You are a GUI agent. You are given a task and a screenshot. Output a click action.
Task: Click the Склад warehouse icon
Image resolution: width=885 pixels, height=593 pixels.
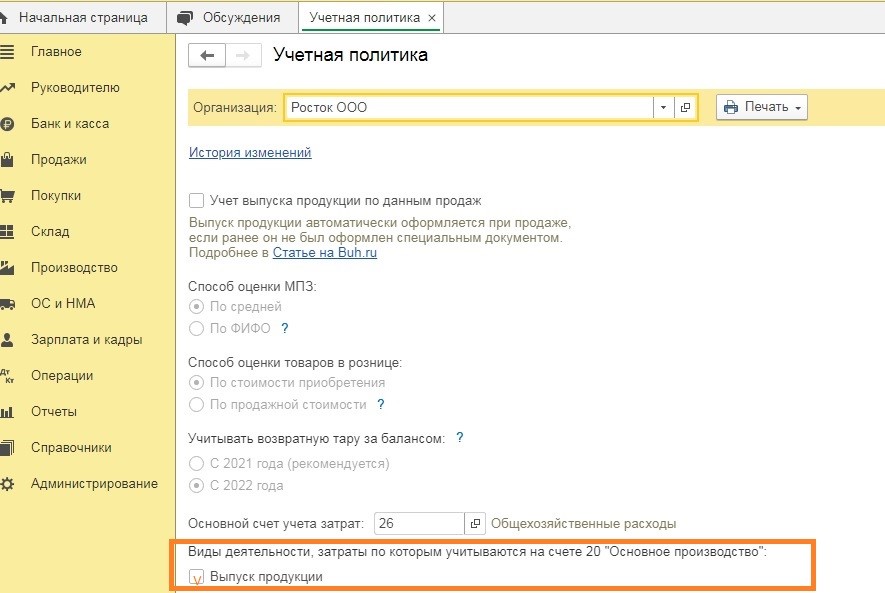coord(7,231)
